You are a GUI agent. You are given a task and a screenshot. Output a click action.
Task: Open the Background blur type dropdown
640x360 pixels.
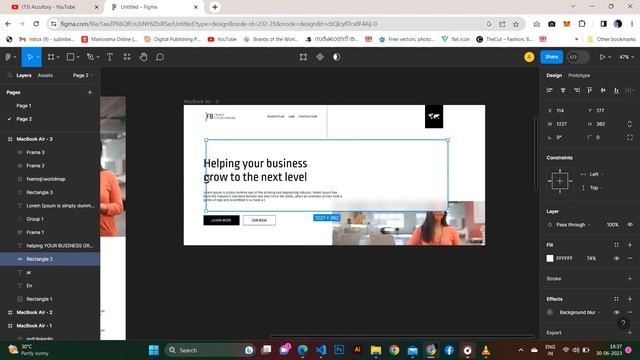pos(580,312)
